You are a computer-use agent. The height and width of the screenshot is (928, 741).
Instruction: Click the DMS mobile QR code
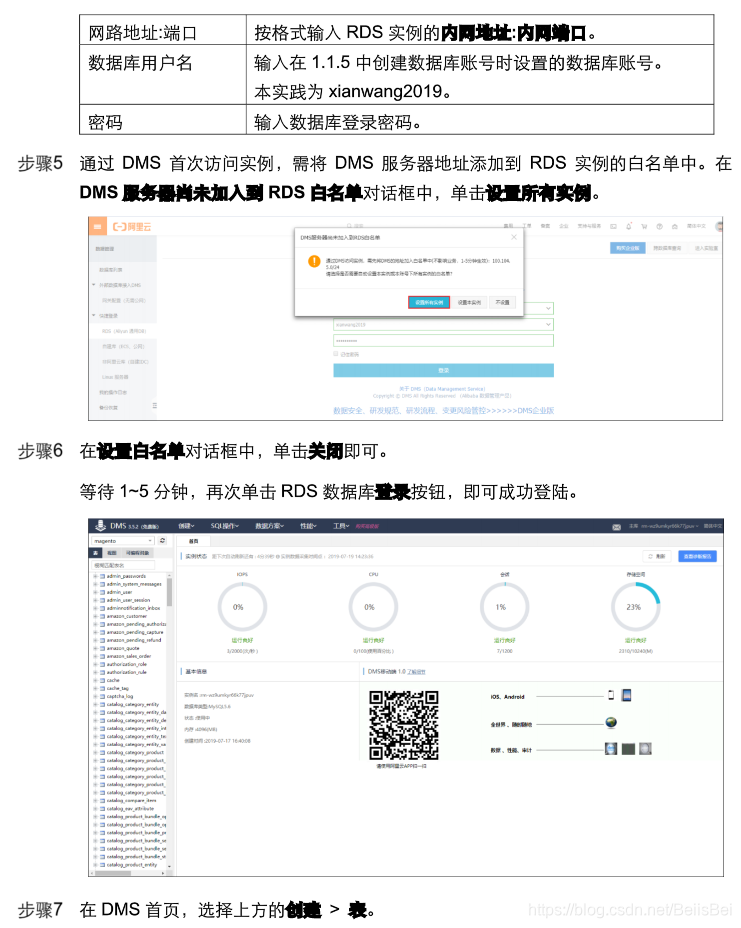404,725
